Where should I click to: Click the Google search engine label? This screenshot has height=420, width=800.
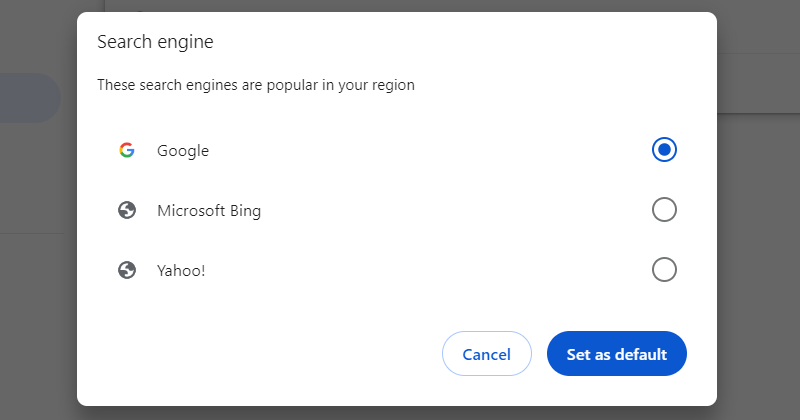pos(183,151)
